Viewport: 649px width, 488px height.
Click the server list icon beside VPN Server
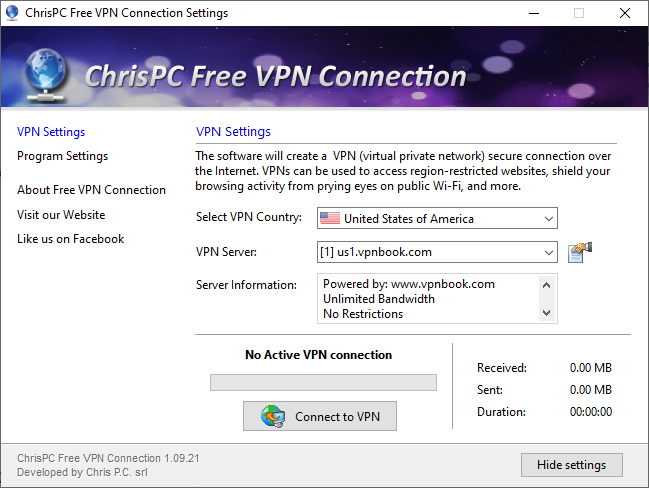point(579,252)
